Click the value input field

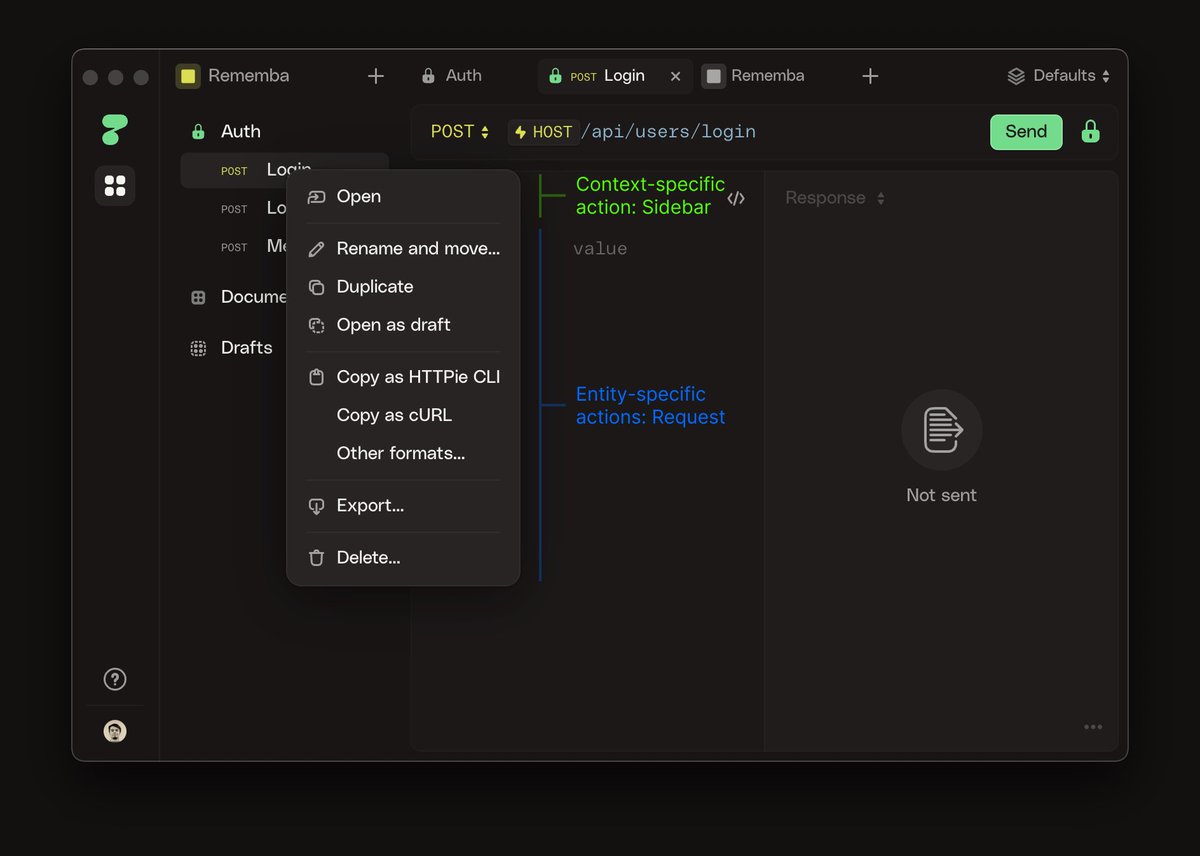[x=600, y=249]
